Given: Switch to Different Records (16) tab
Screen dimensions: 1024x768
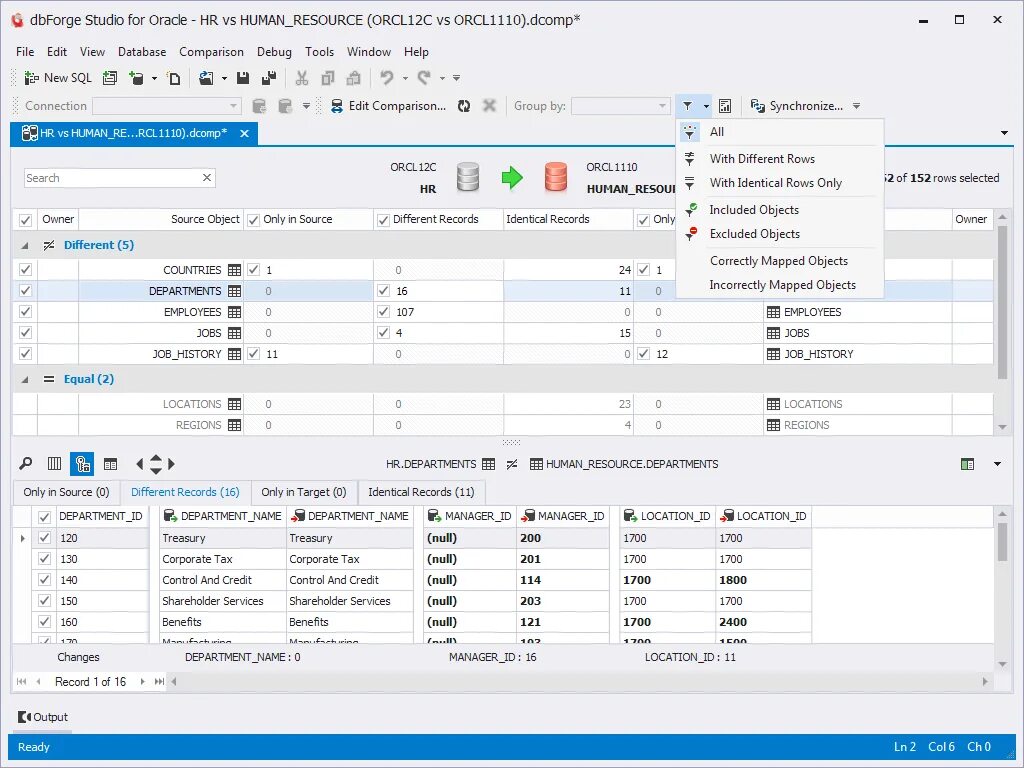Looking at the screenshot, I should (x=185, y=492).
